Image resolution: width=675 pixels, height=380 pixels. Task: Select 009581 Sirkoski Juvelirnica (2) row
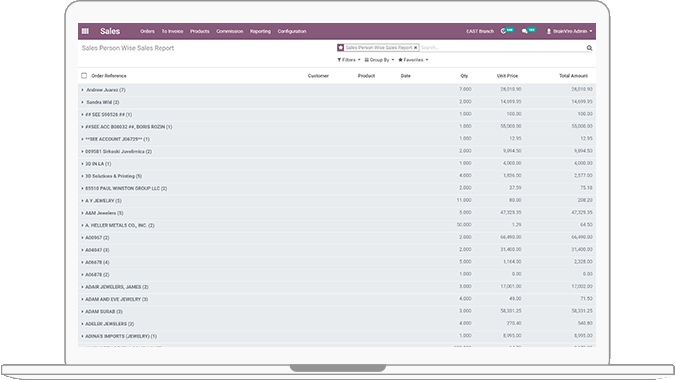click(x=337, y=151)
